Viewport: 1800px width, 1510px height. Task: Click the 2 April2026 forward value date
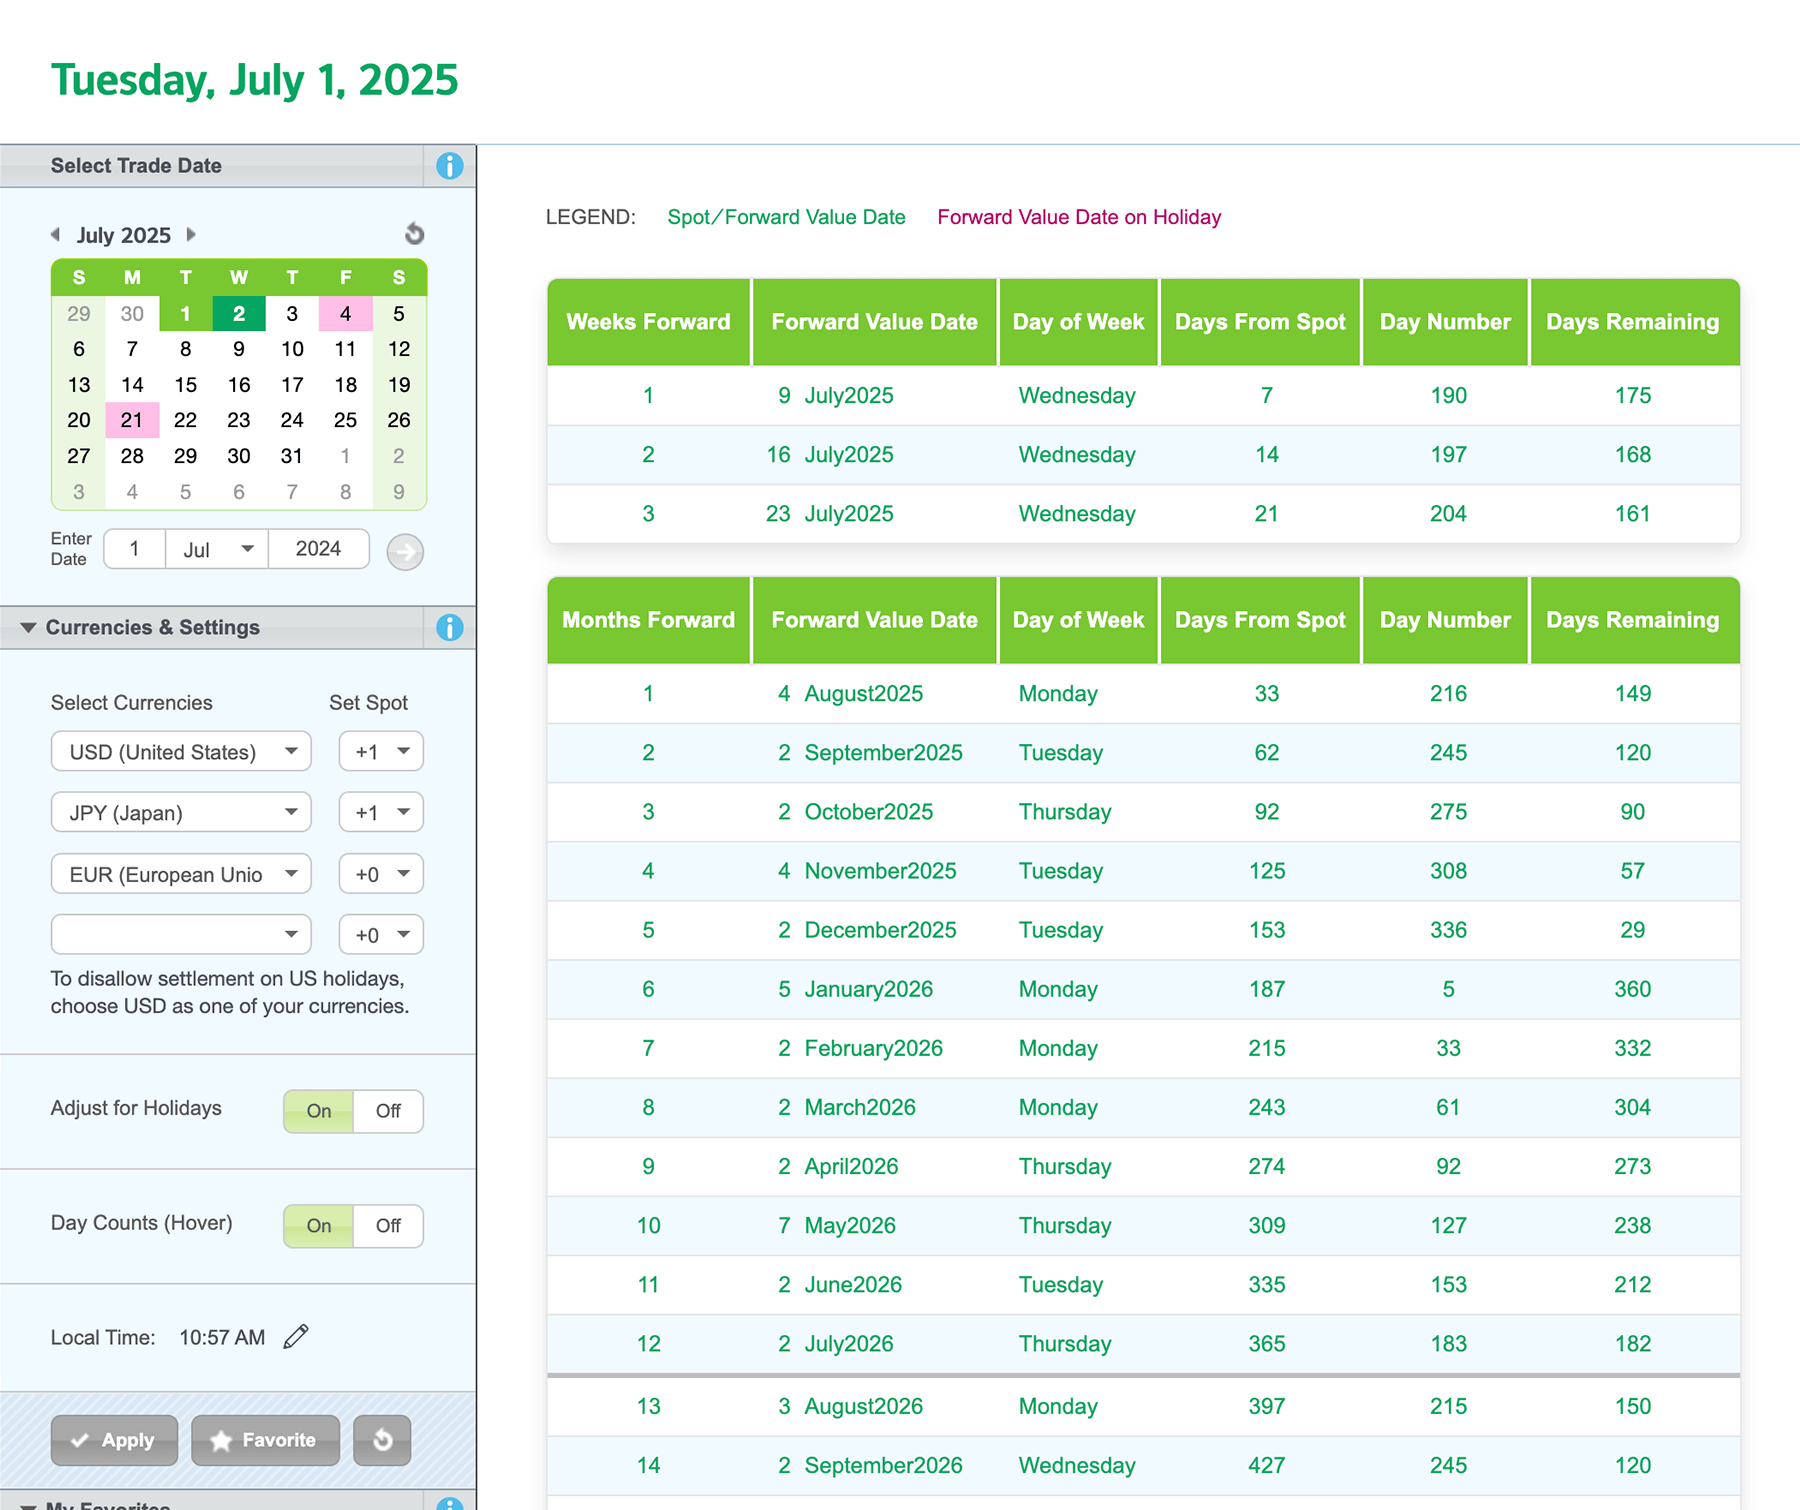point(838,1166)
